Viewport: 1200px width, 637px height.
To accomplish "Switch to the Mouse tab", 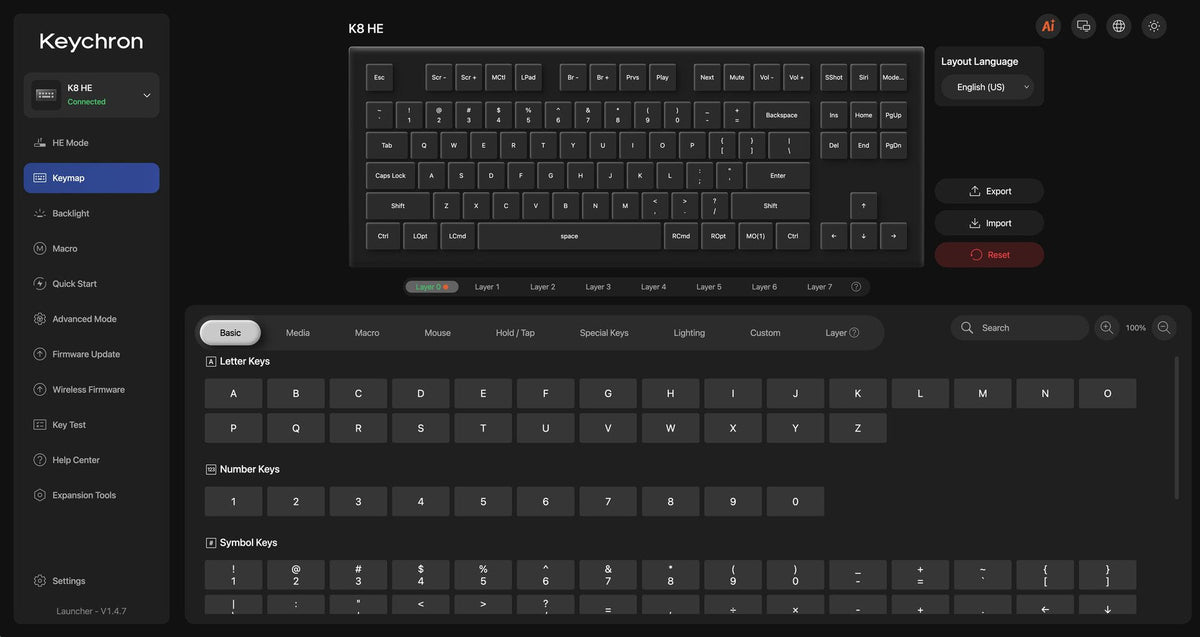I will (x=437, y=333).
